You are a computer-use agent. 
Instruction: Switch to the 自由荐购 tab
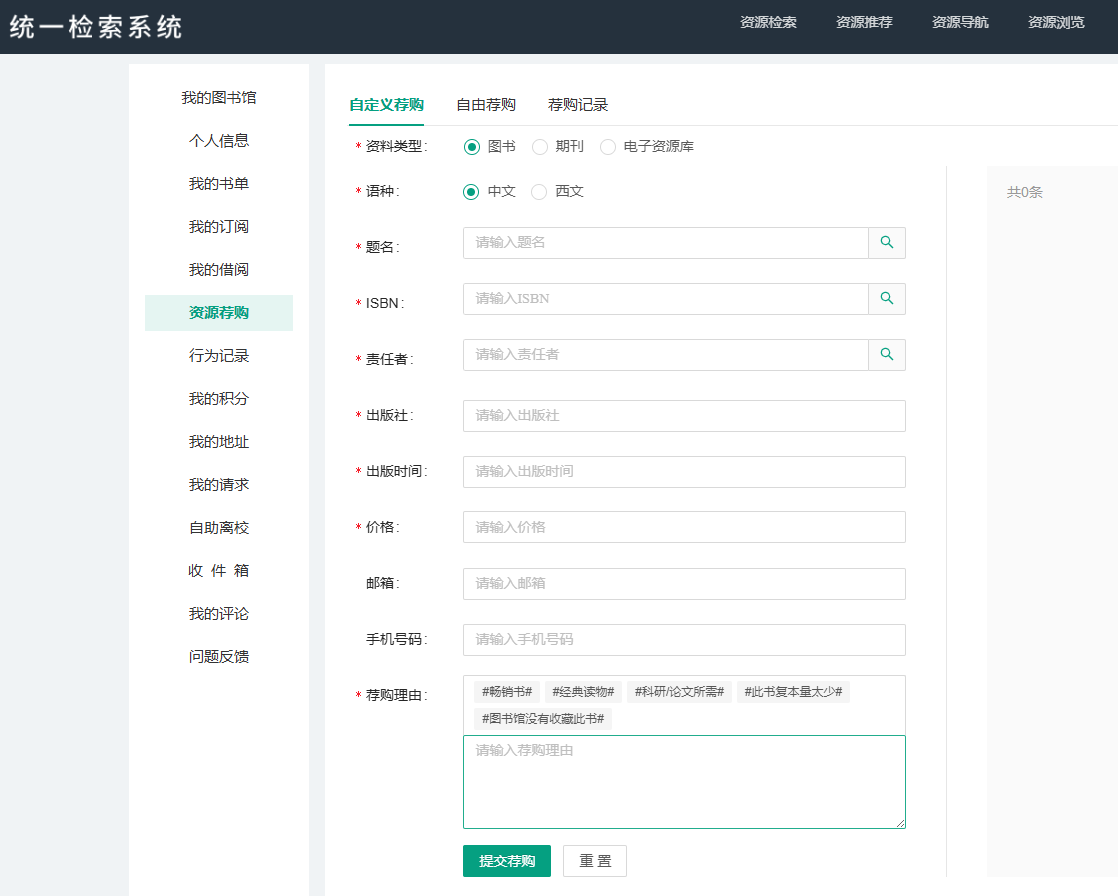click(x=486, y=105)
